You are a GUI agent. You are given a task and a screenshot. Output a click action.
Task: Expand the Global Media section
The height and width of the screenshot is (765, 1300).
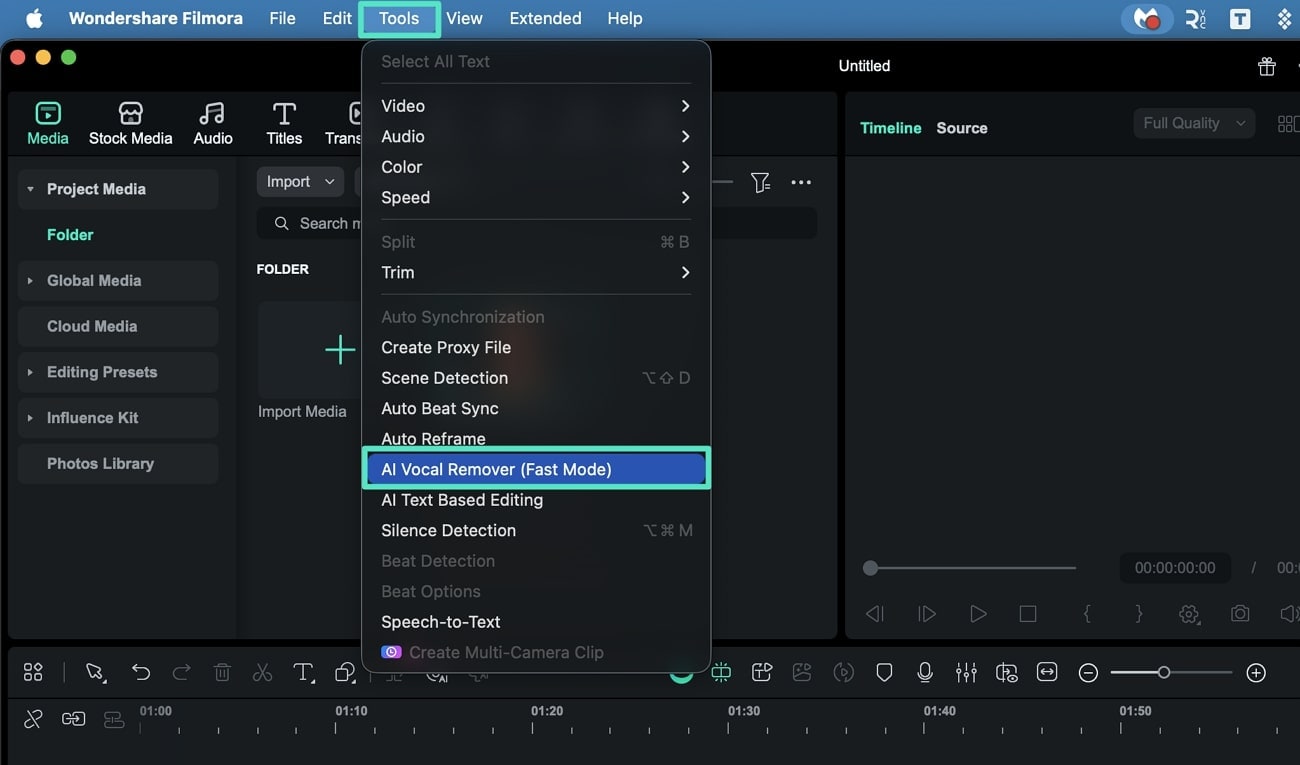tap(30, 281)
